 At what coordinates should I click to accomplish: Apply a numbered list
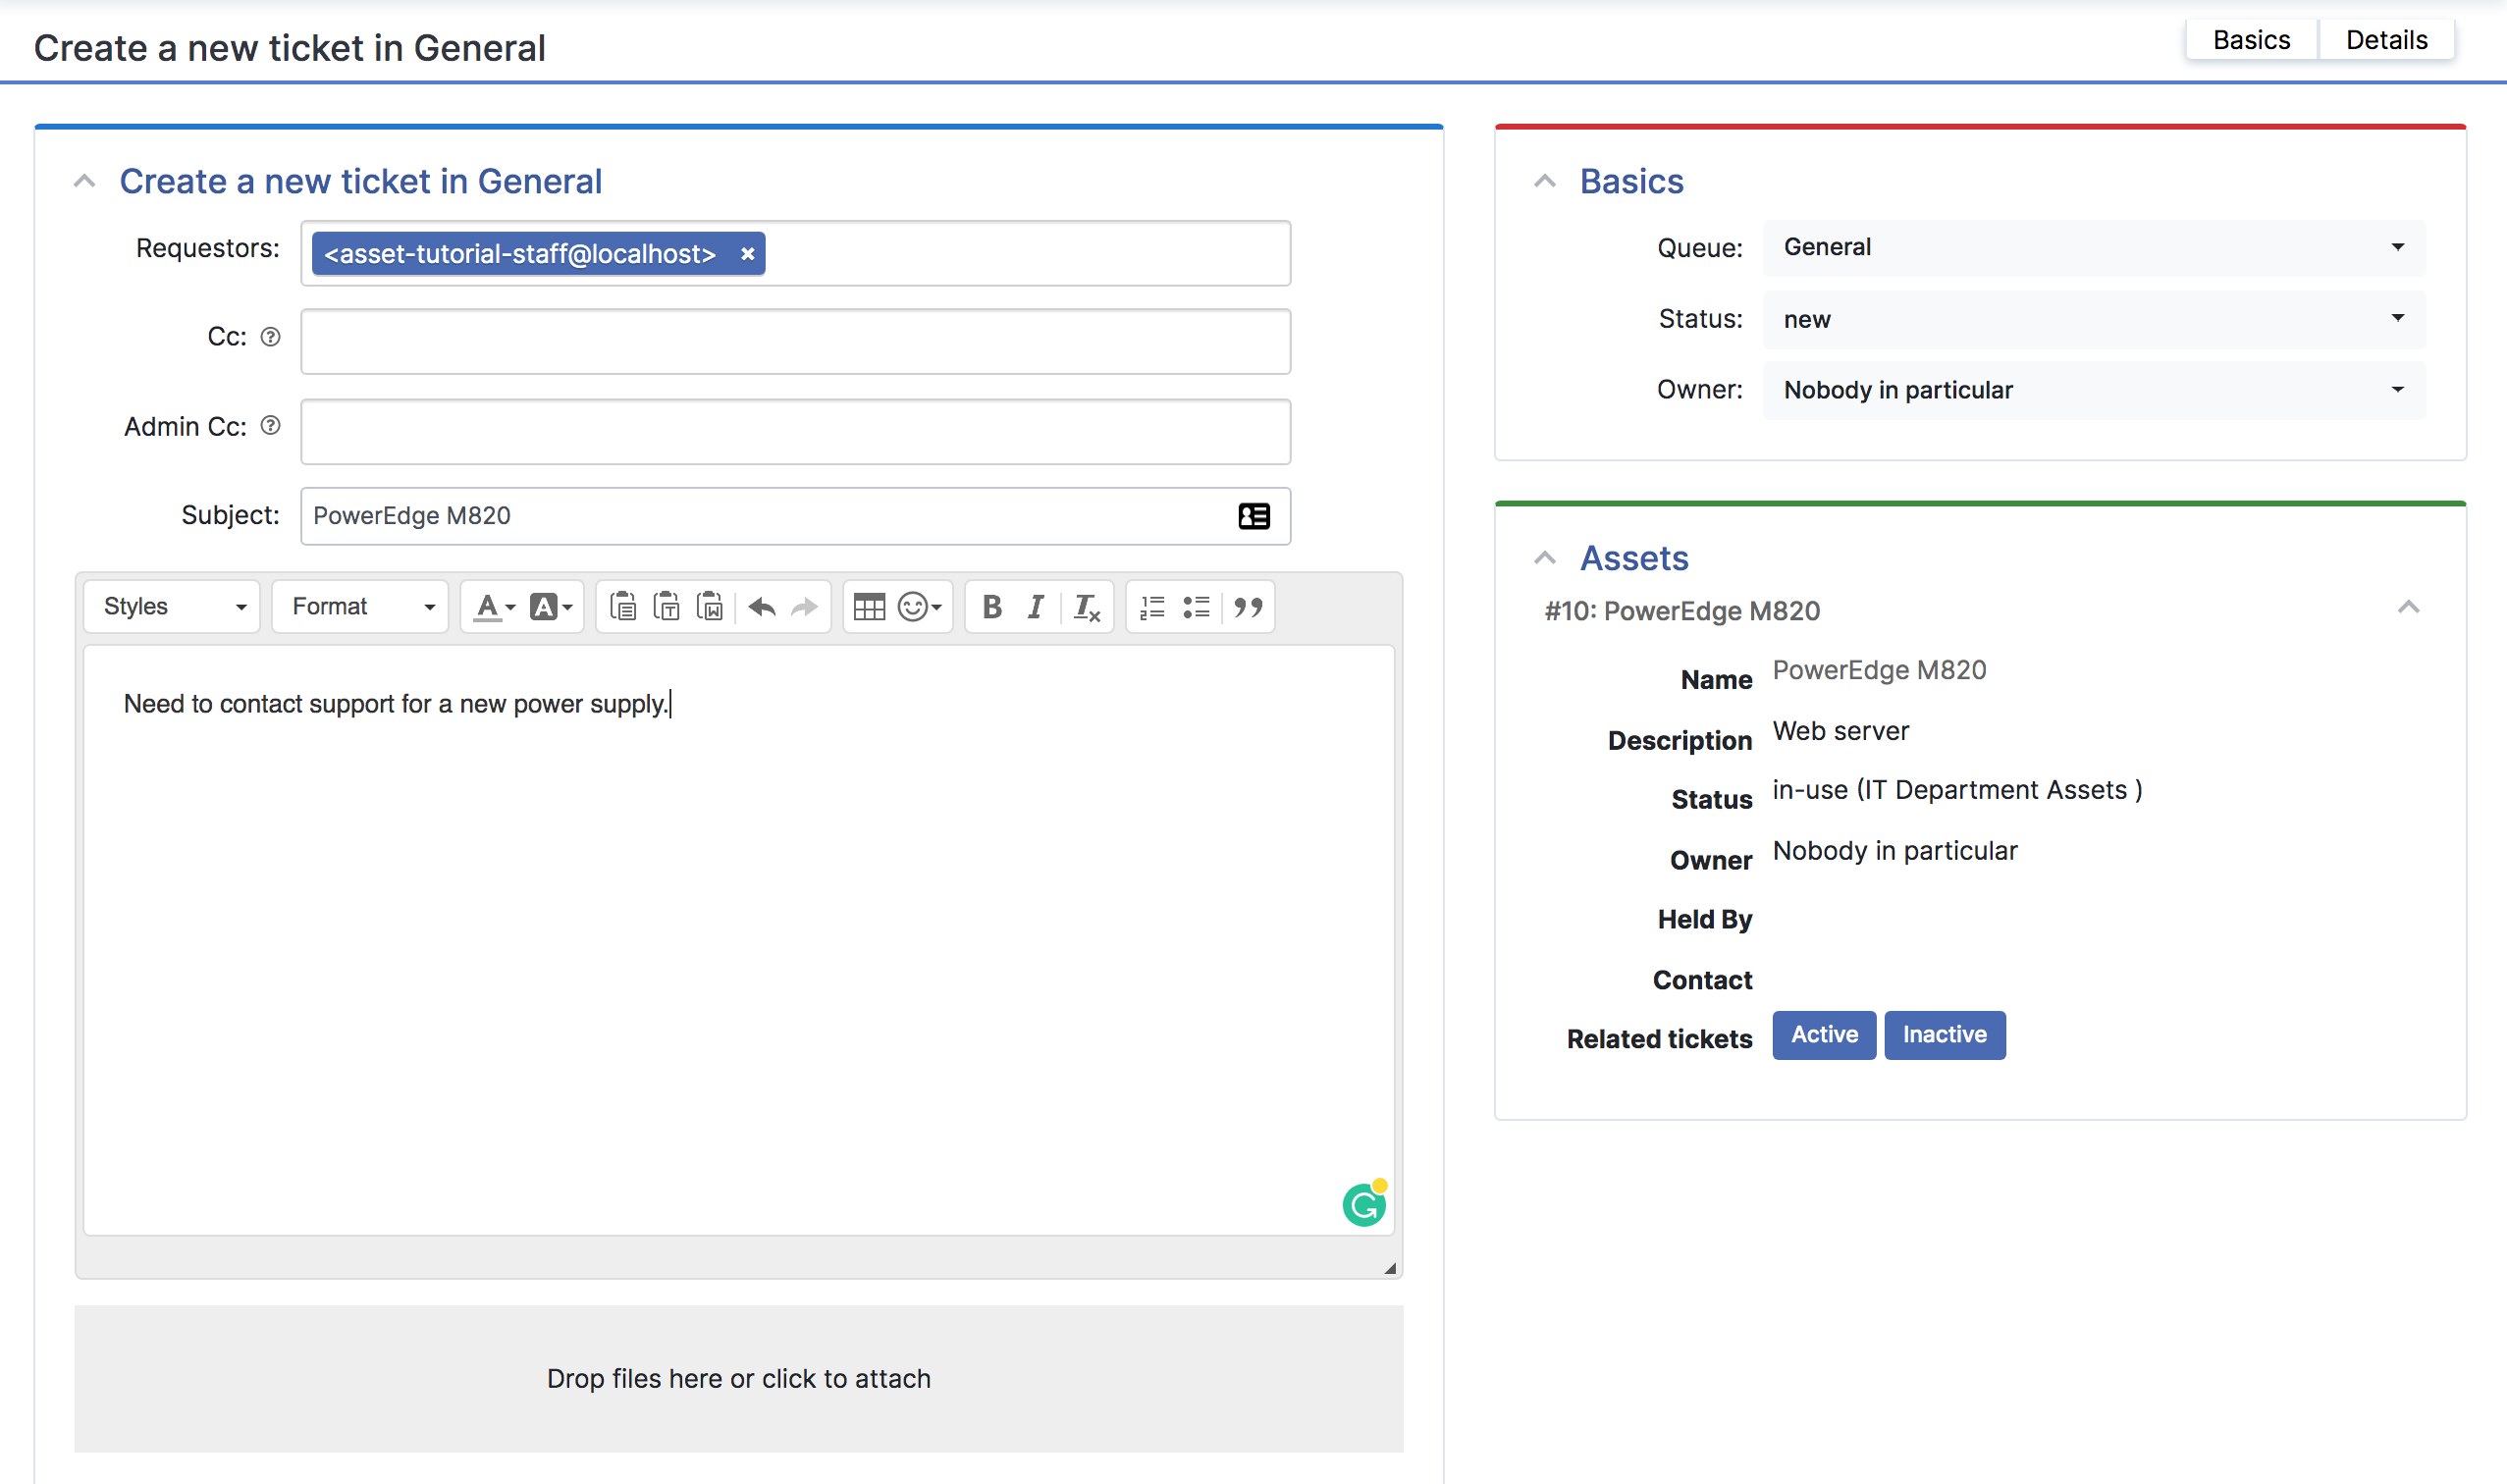point(1151,606)
